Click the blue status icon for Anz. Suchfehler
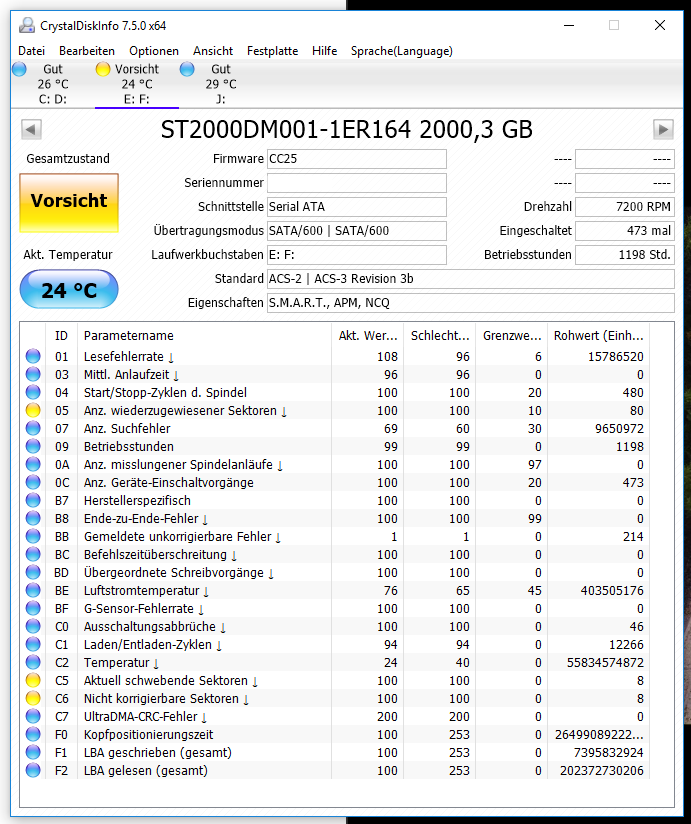Viewport: 691px width, 824px height. click(x=33, y=428)
